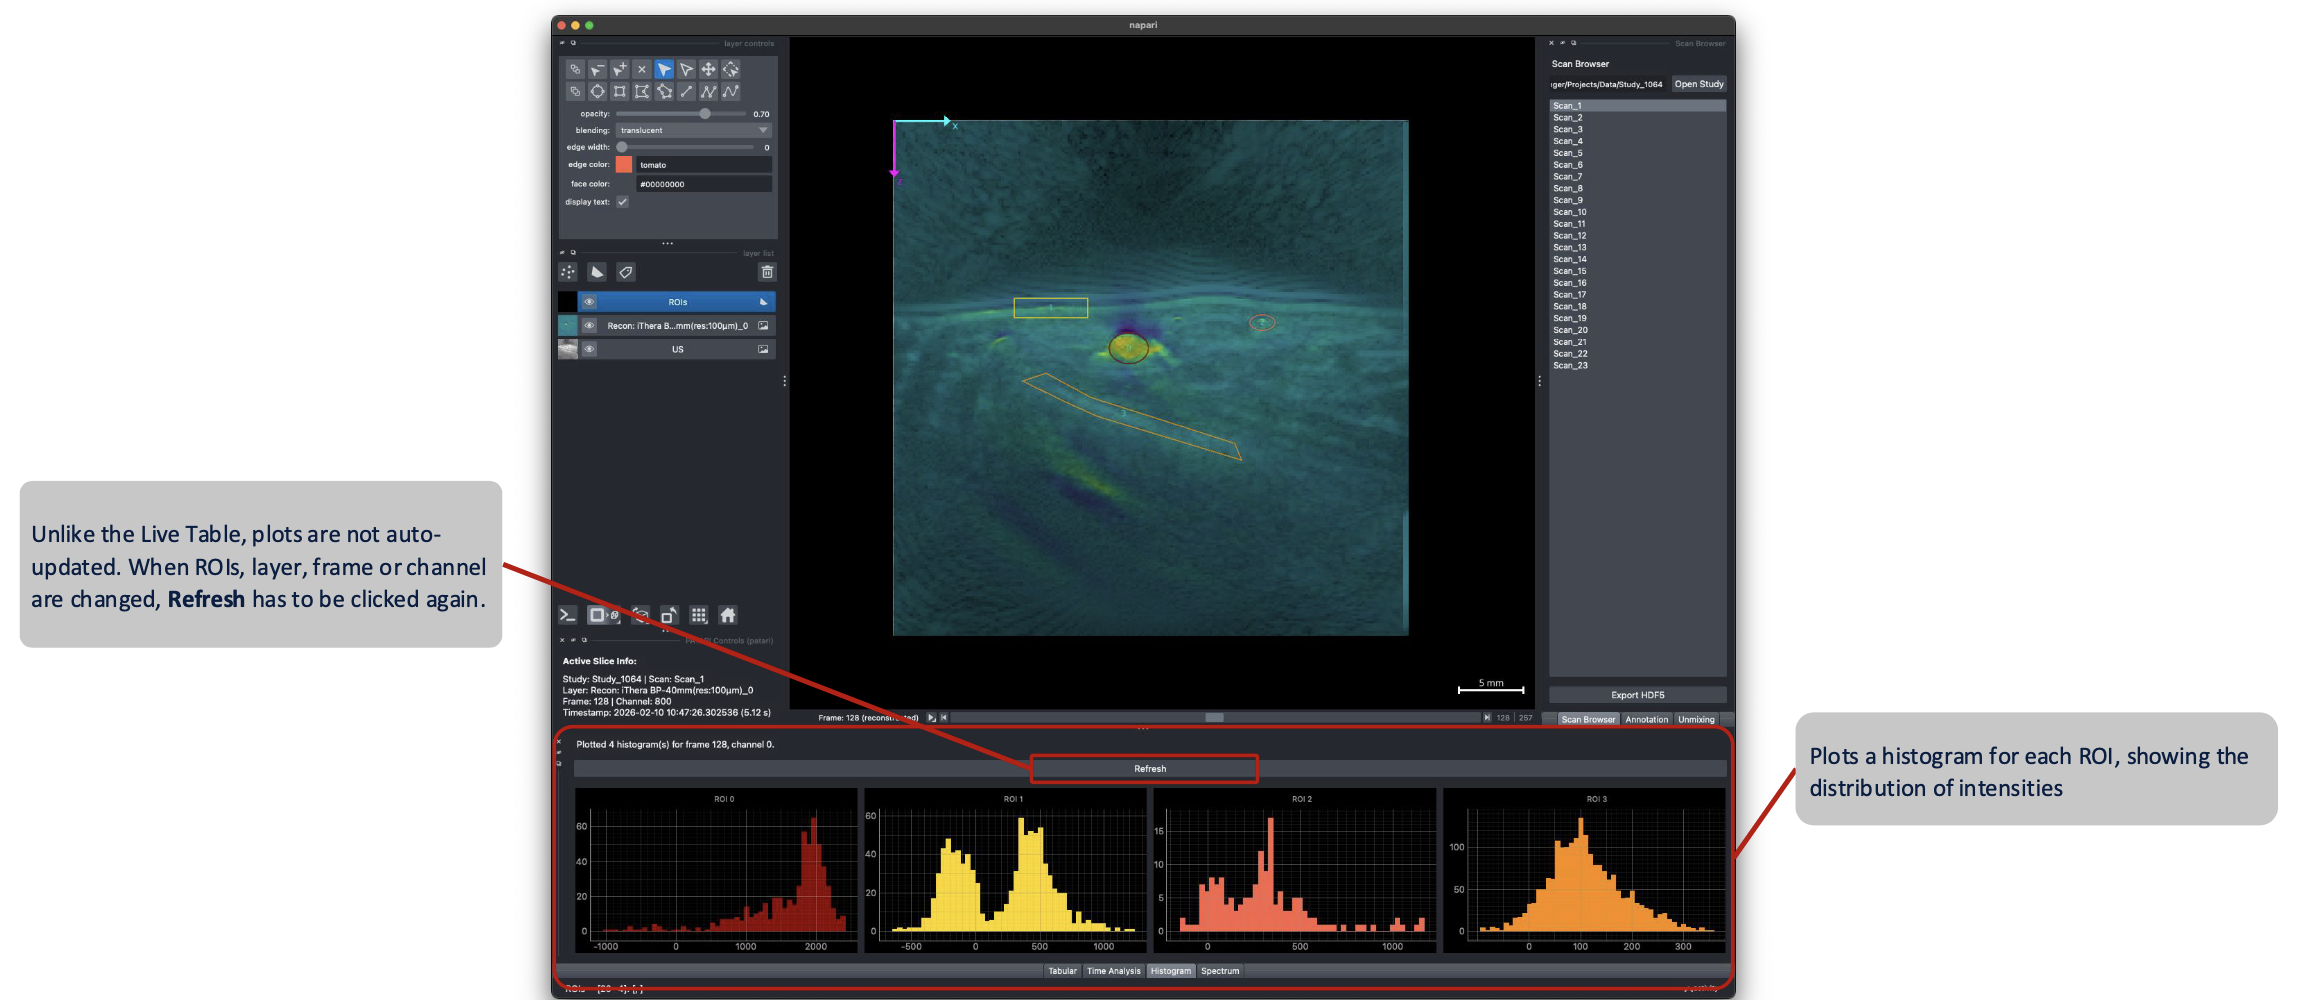Click the ROI 3 histogram plot
This screenshot has width=2306, height=1000.
click(1584, 870)
